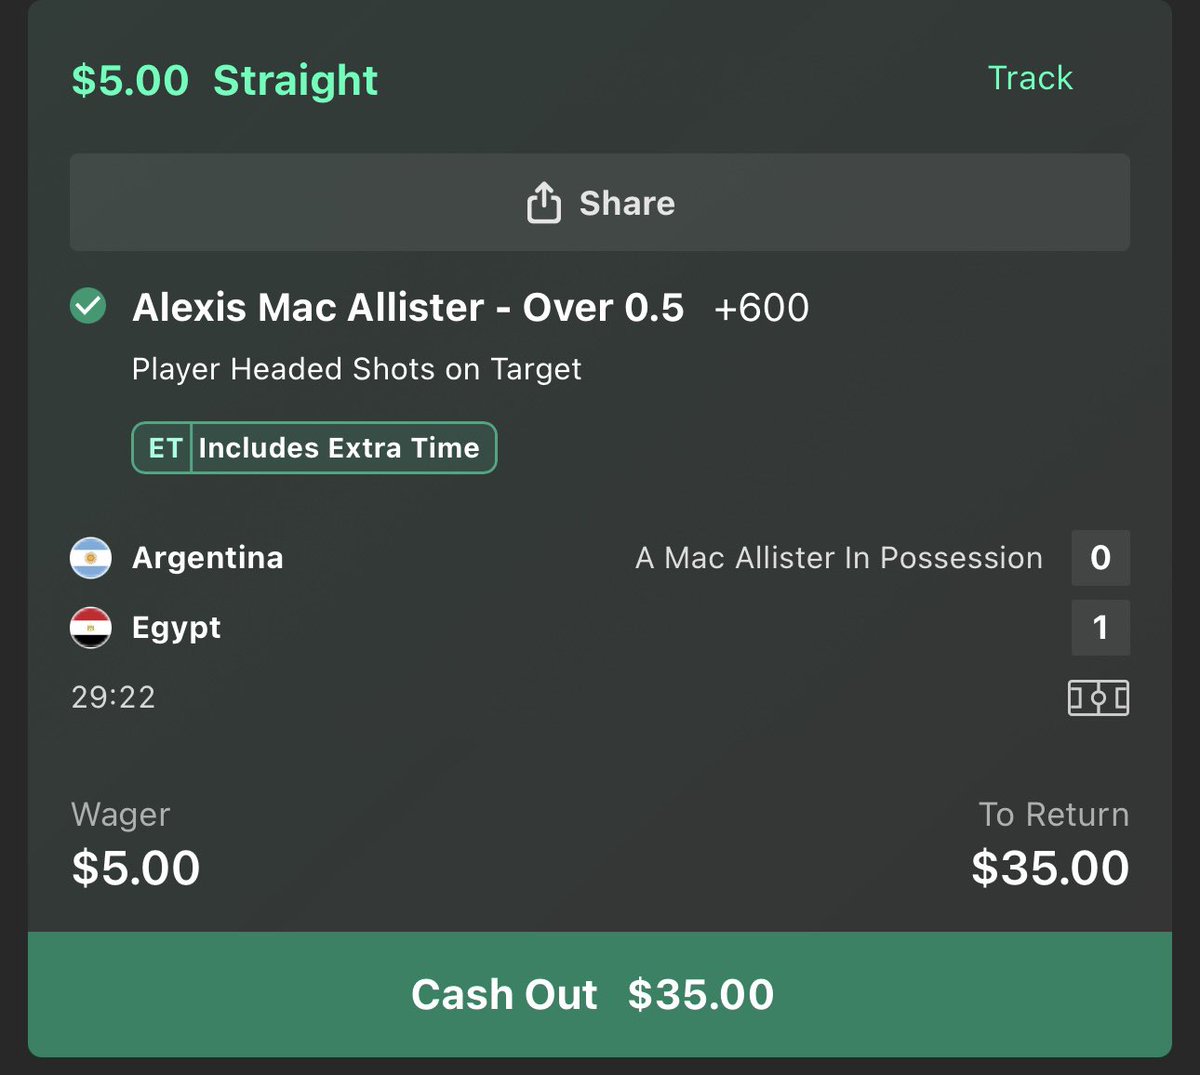Tap the 29:22 match clock
Image resolution: width=1200 pixels, height=1075 pixels.
coord(114,697)
